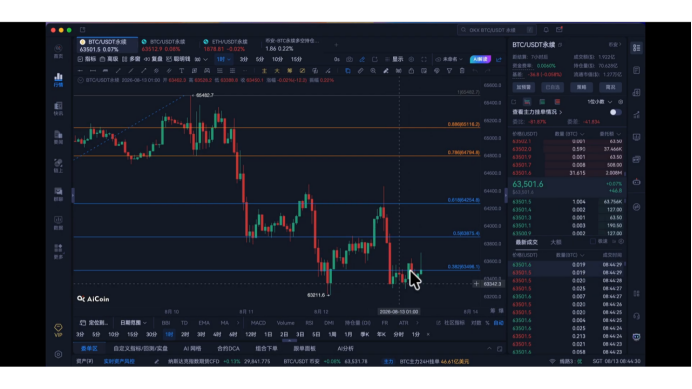Screen dimensions: 692x389
Task: Toggle the checkbox in 最新成交 header
Action: click(x=593, y=242)
